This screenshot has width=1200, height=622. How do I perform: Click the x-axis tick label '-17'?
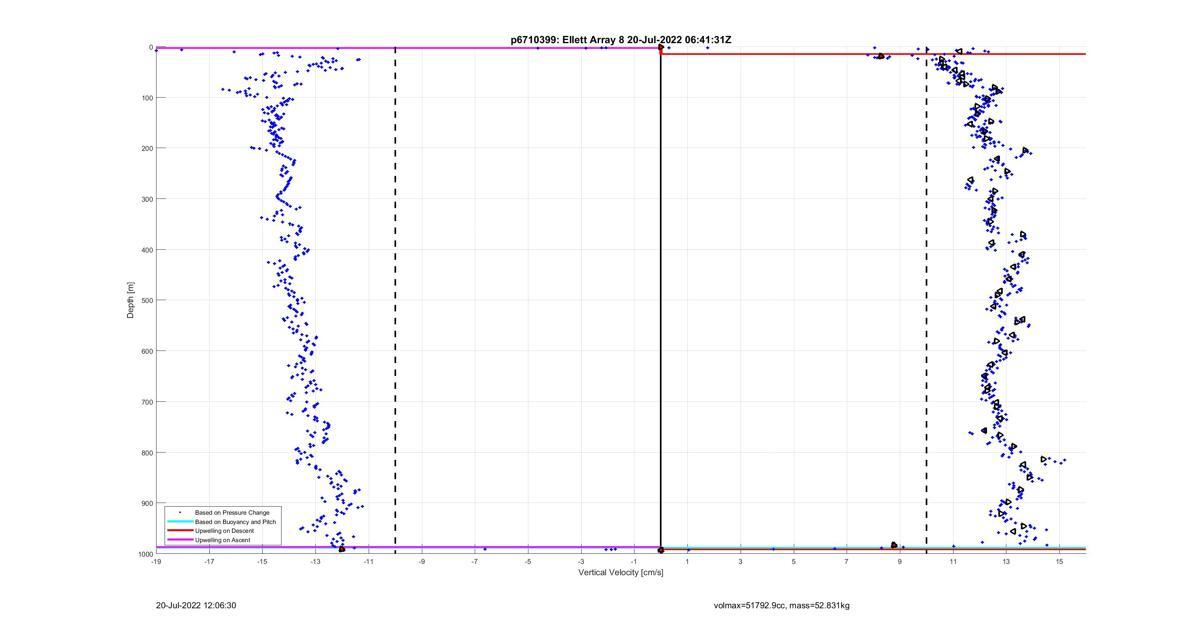(x=209, y=562)
